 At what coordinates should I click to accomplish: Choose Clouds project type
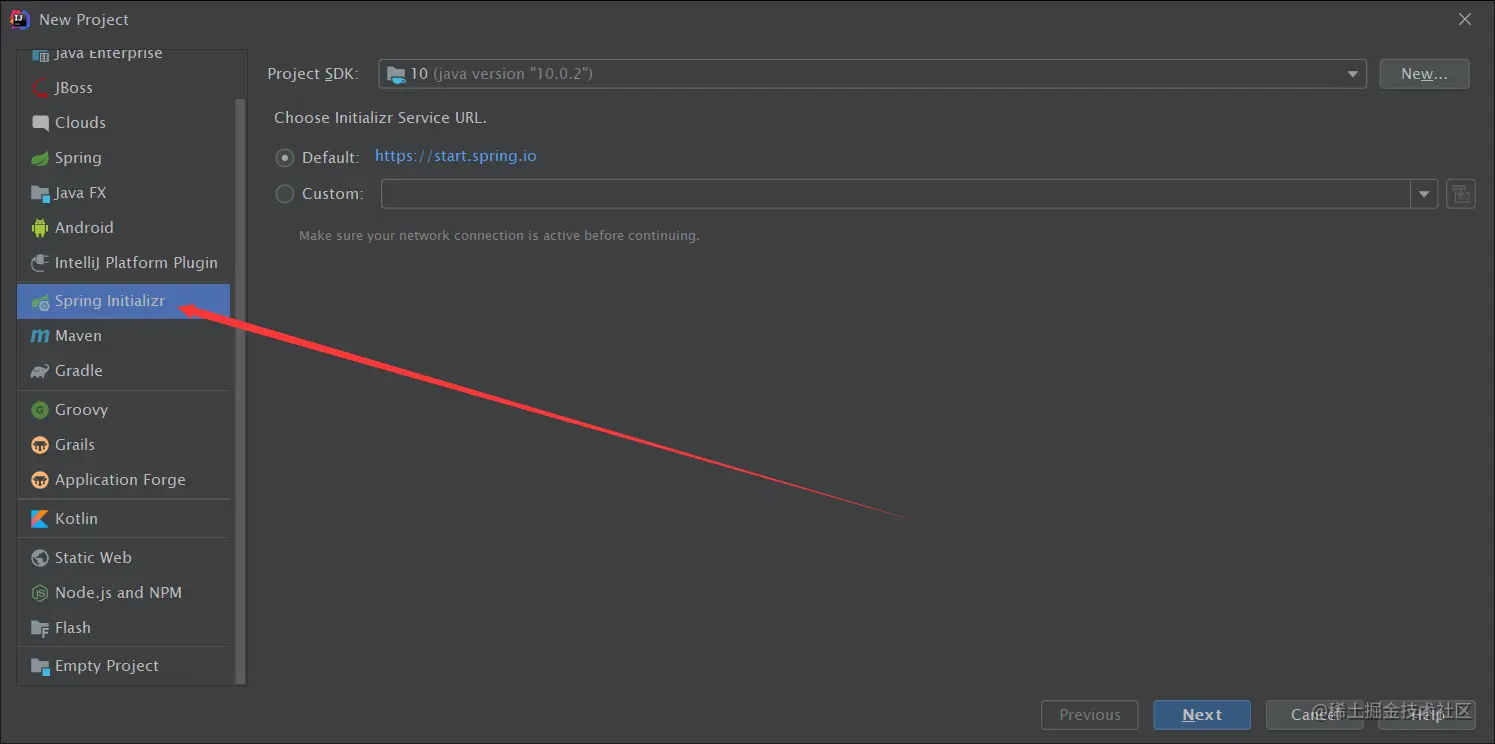tap(124, 123)
